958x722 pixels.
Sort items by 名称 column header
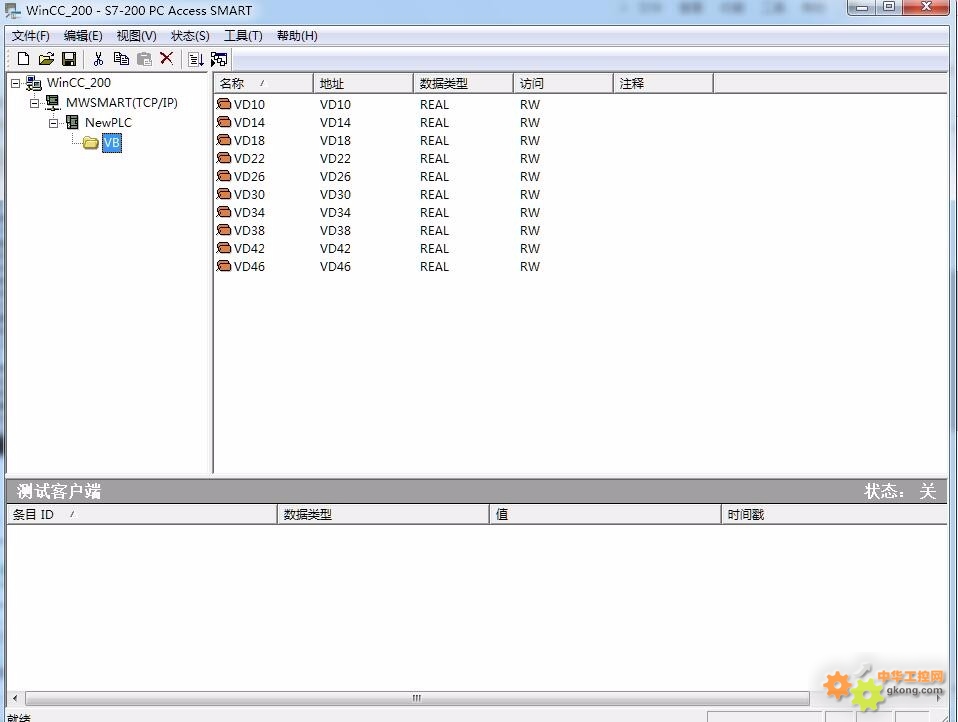point(263,83)
